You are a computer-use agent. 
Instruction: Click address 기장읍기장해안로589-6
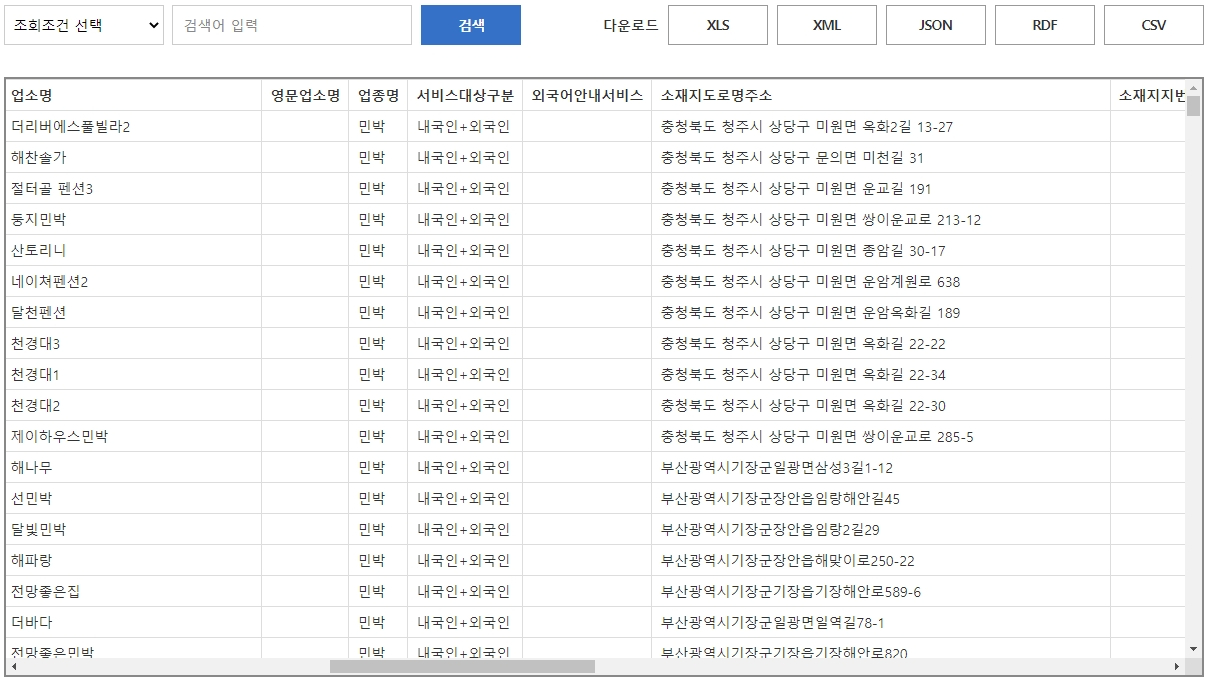click(x=846, y=591)
